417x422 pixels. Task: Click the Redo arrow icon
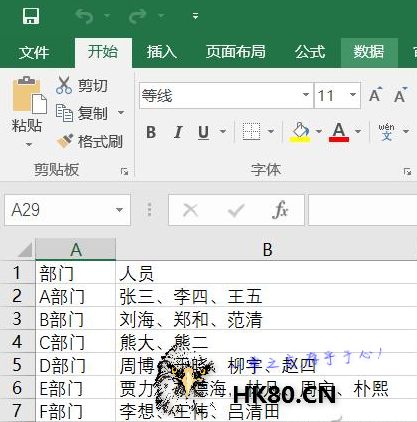point(138,16)
